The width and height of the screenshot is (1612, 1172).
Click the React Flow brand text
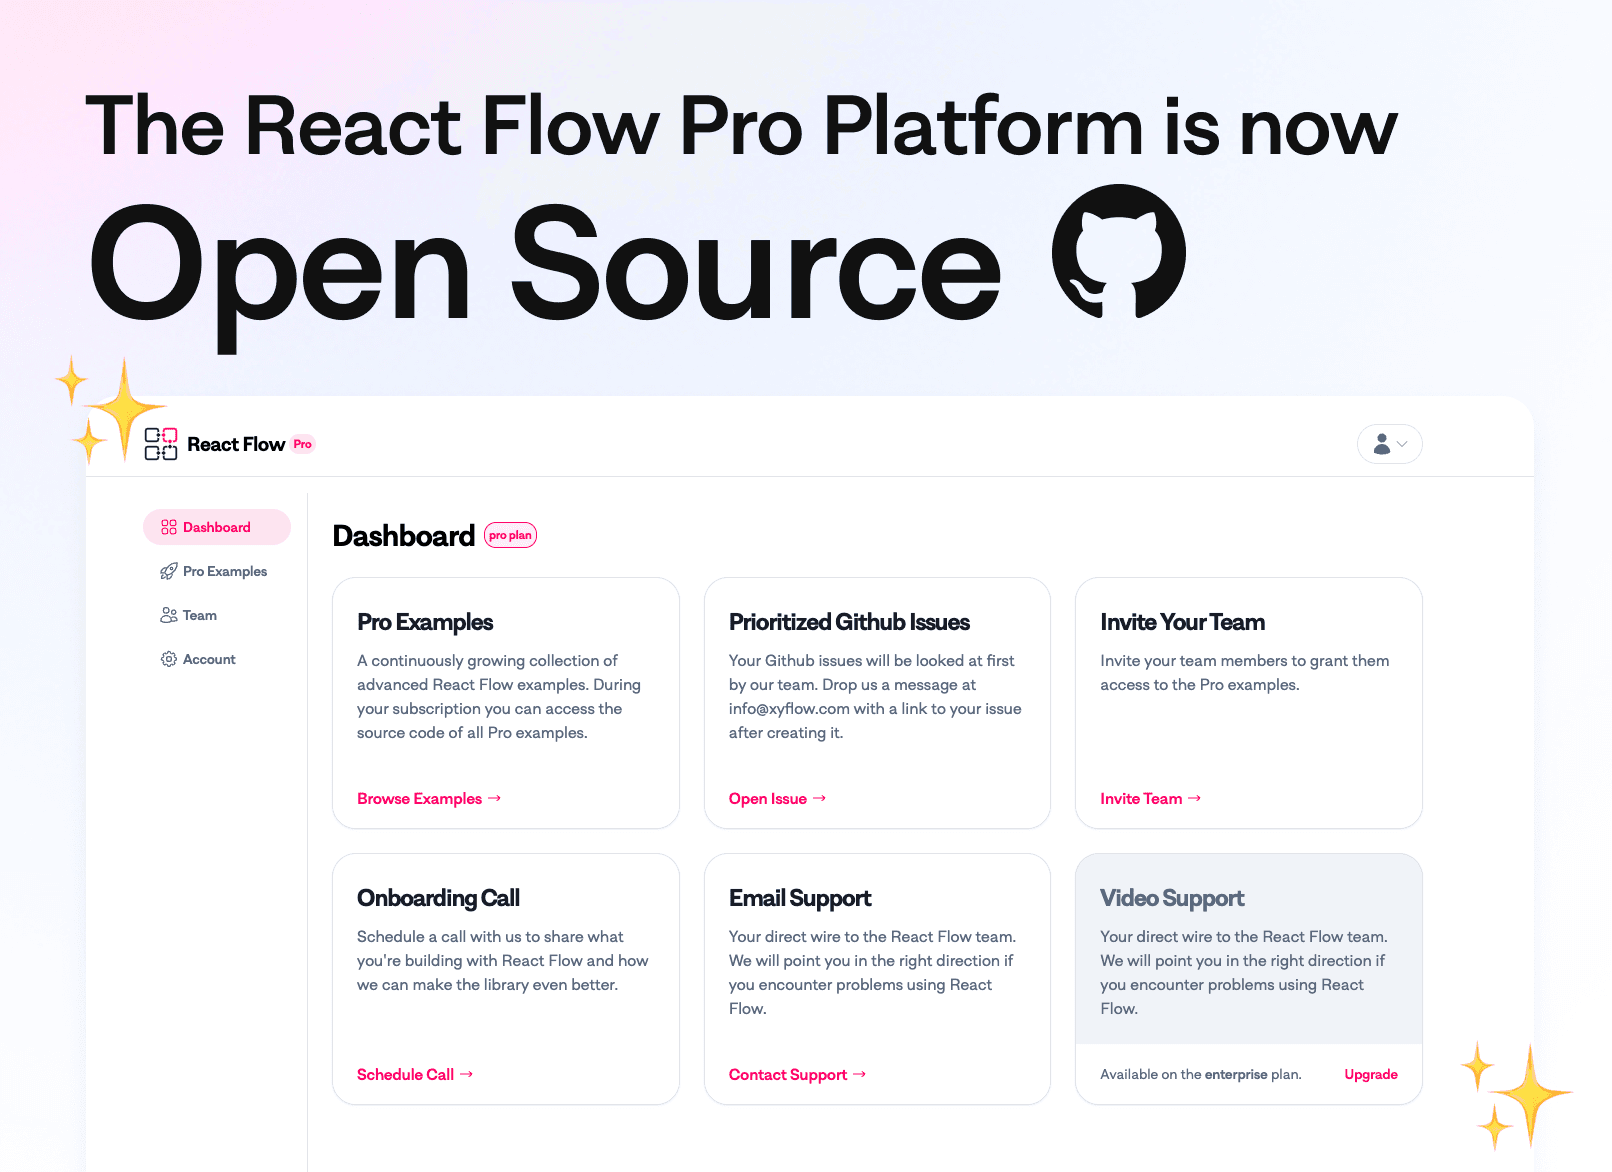tap(236, 444)
